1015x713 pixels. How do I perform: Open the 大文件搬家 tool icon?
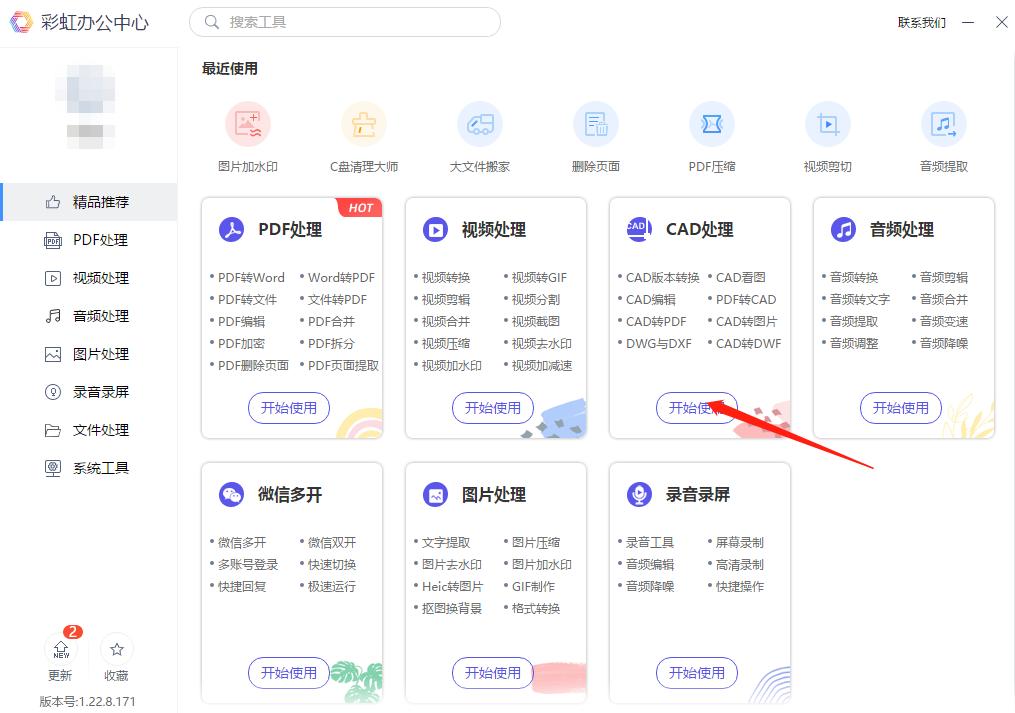480,122
